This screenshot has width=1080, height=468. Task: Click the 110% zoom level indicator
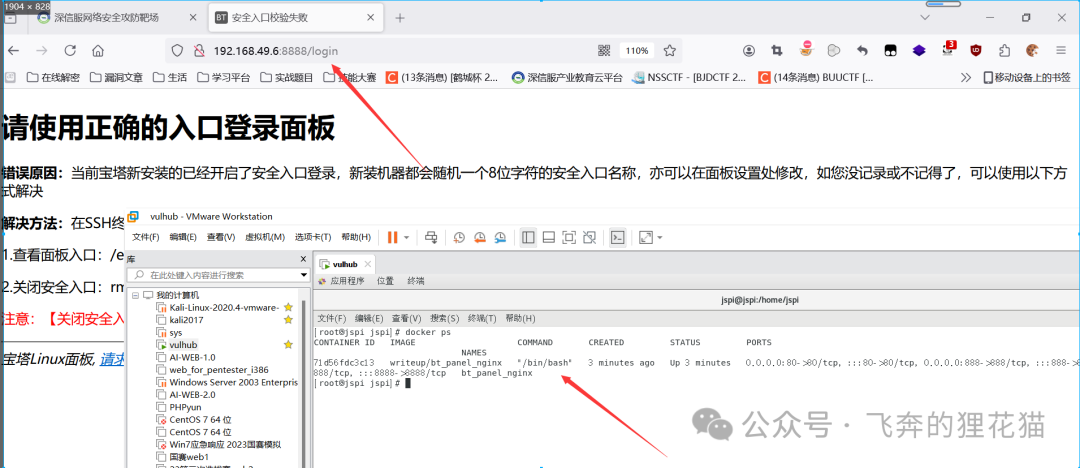pyautogui.click(x=638, y=50)
